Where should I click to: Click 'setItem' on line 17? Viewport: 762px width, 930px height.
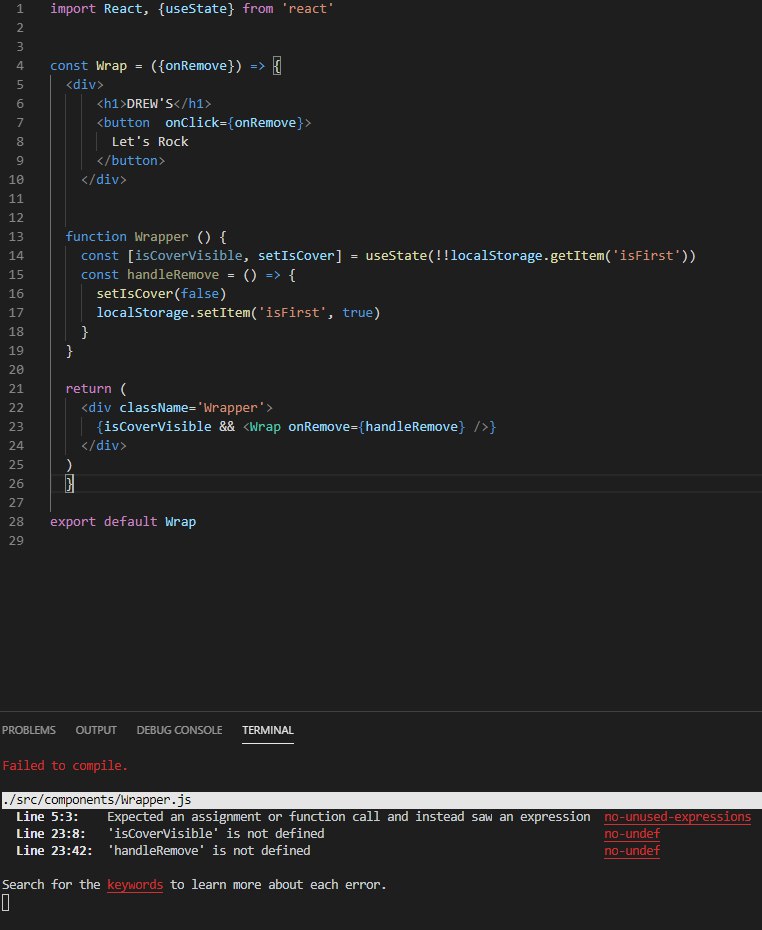pyautogui.click(x=223, y=313)
